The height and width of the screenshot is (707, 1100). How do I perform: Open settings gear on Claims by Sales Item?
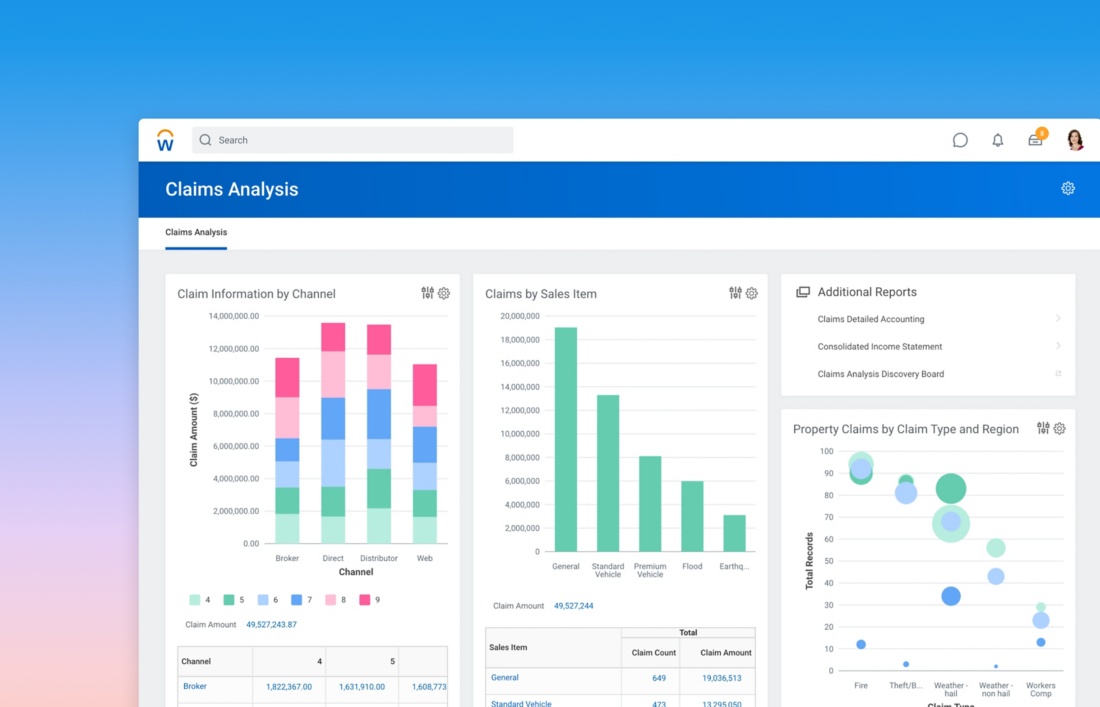pyautogui.click(x=752, y=293)
